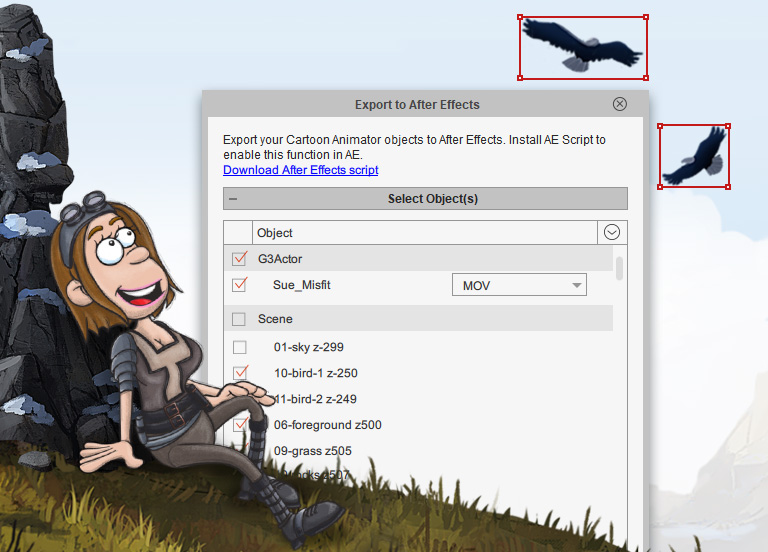768x552 pixels.
Task: Uncheck the 10-bird-1 z-250 checkbox
Action: point(239,373)
